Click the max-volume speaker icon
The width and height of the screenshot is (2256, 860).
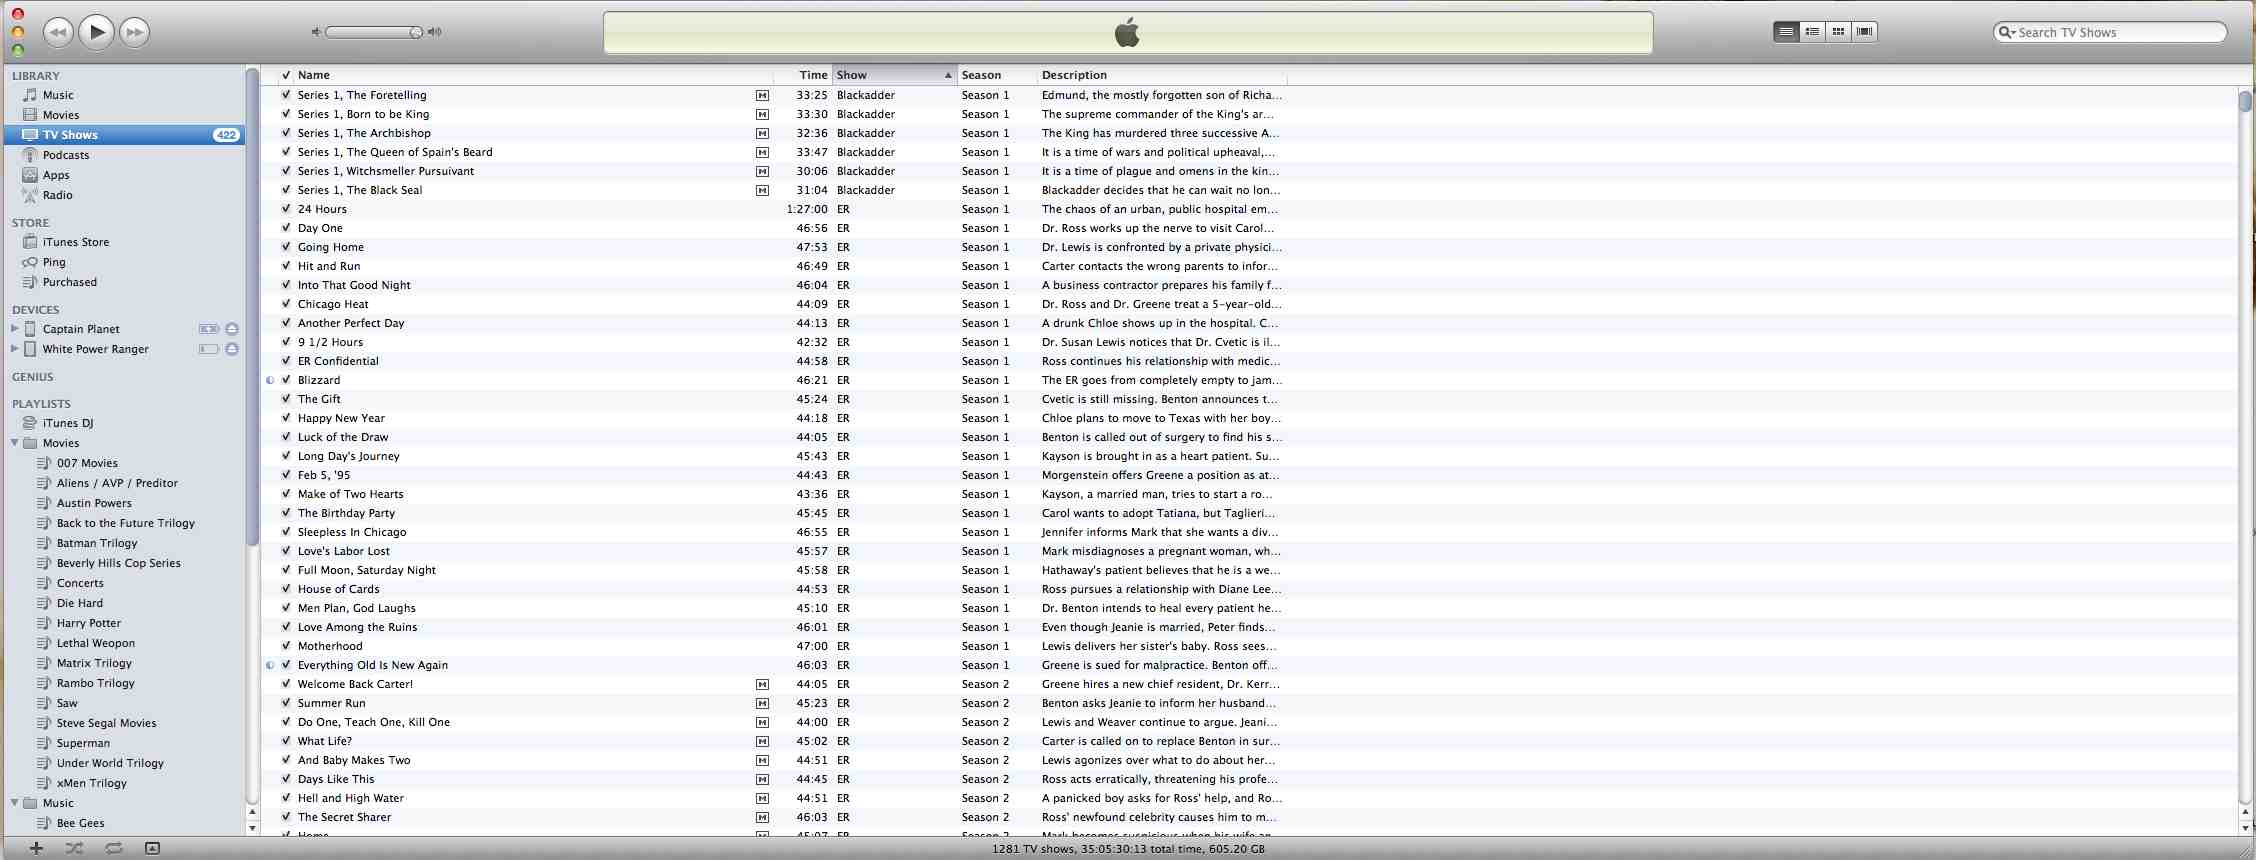[x=434, y=32]
